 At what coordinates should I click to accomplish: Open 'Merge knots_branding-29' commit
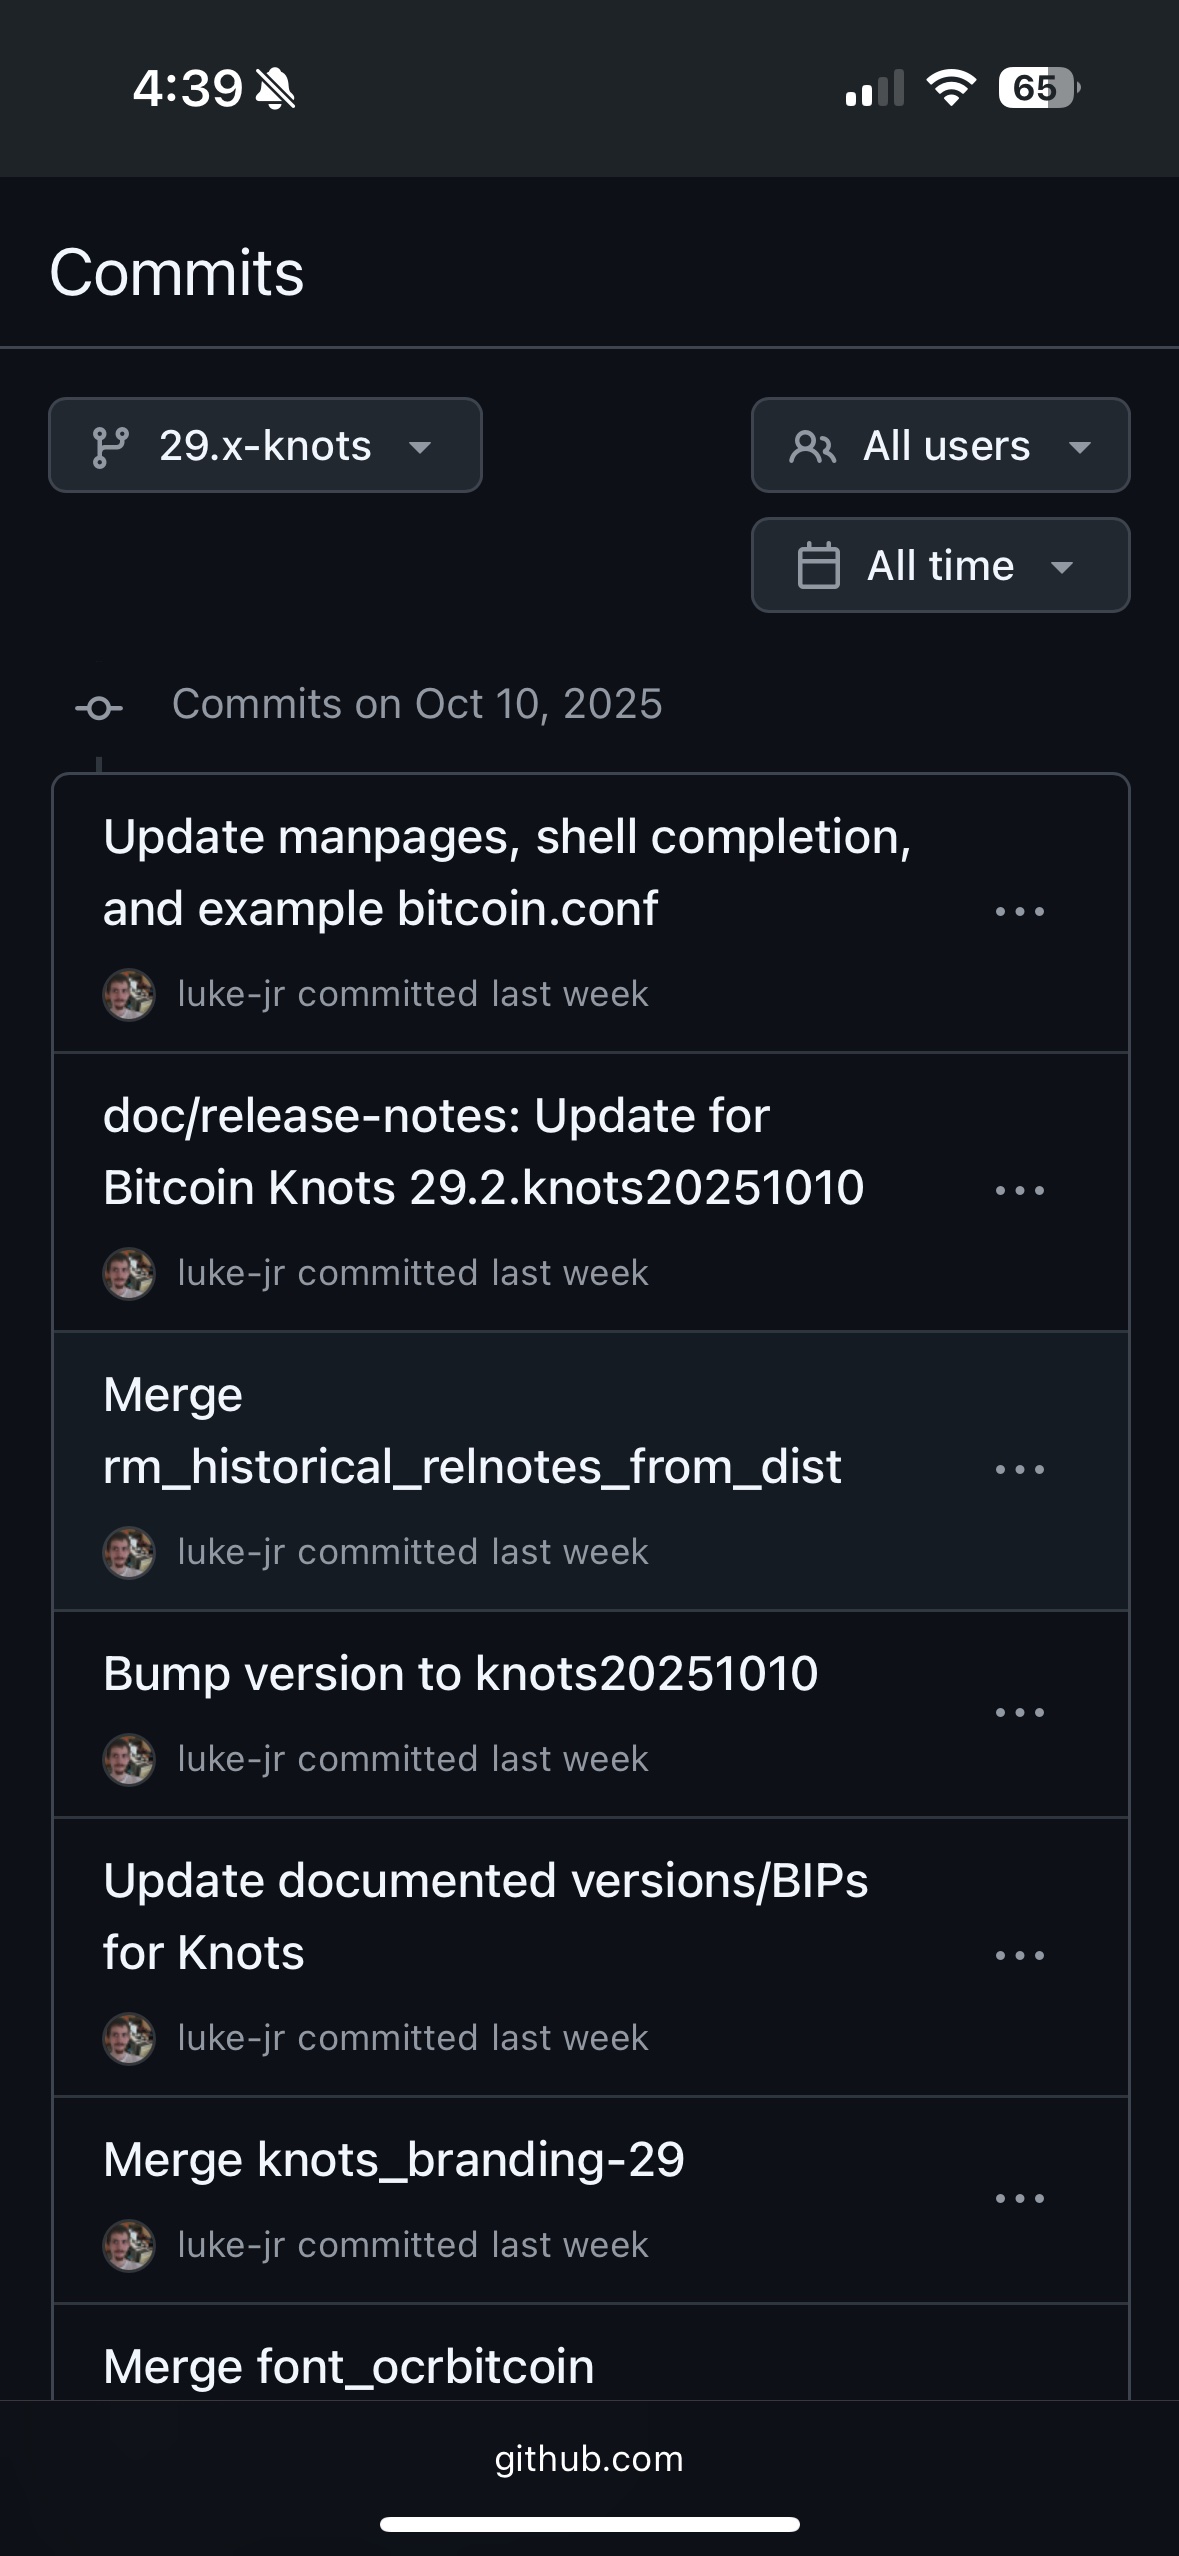click(x=394, y=2160)
